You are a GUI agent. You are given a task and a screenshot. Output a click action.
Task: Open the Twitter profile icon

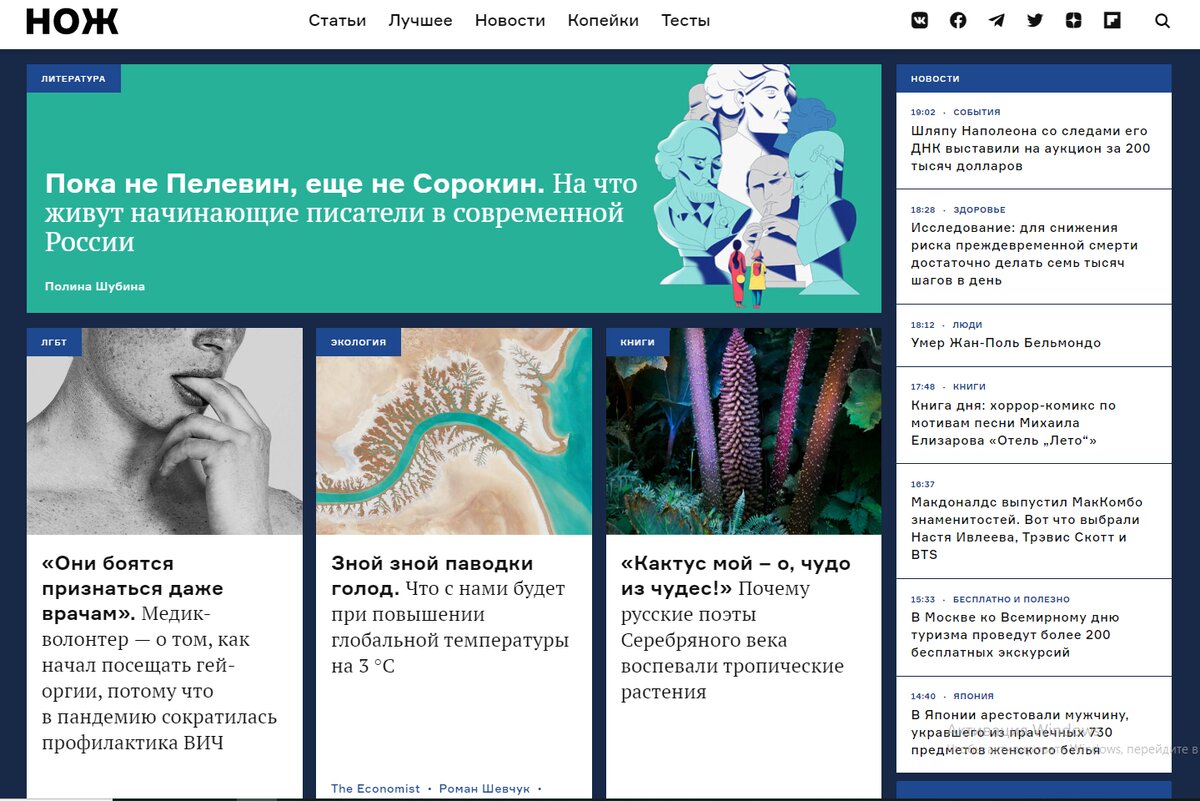point(1035,20)
